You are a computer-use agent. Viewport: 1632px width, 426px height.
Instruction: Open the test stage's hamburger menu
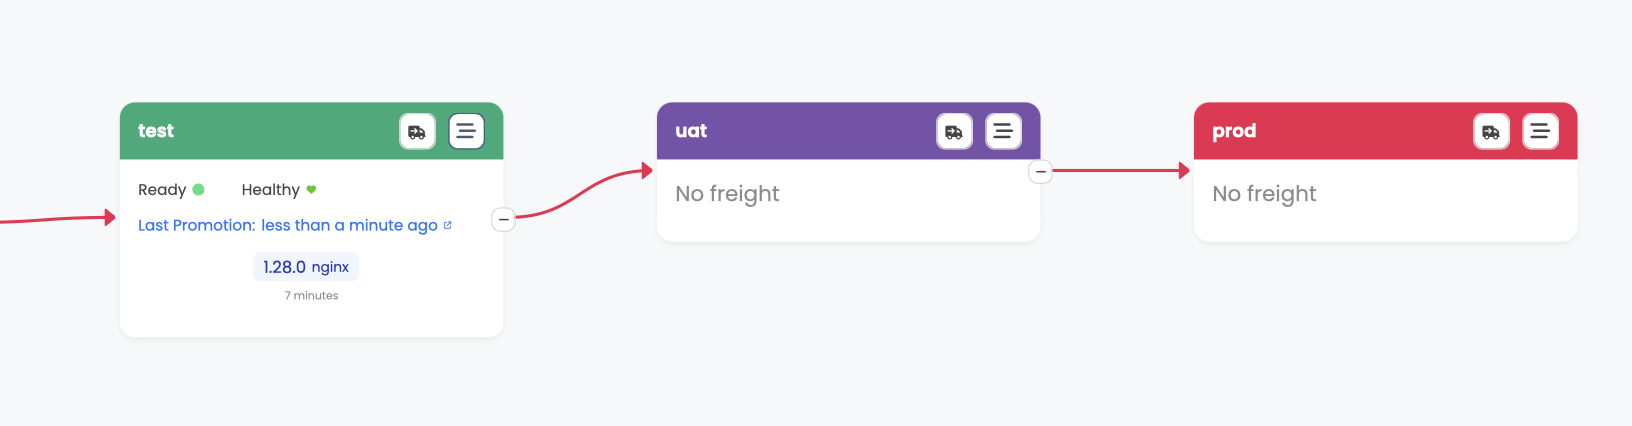point(466,131)
